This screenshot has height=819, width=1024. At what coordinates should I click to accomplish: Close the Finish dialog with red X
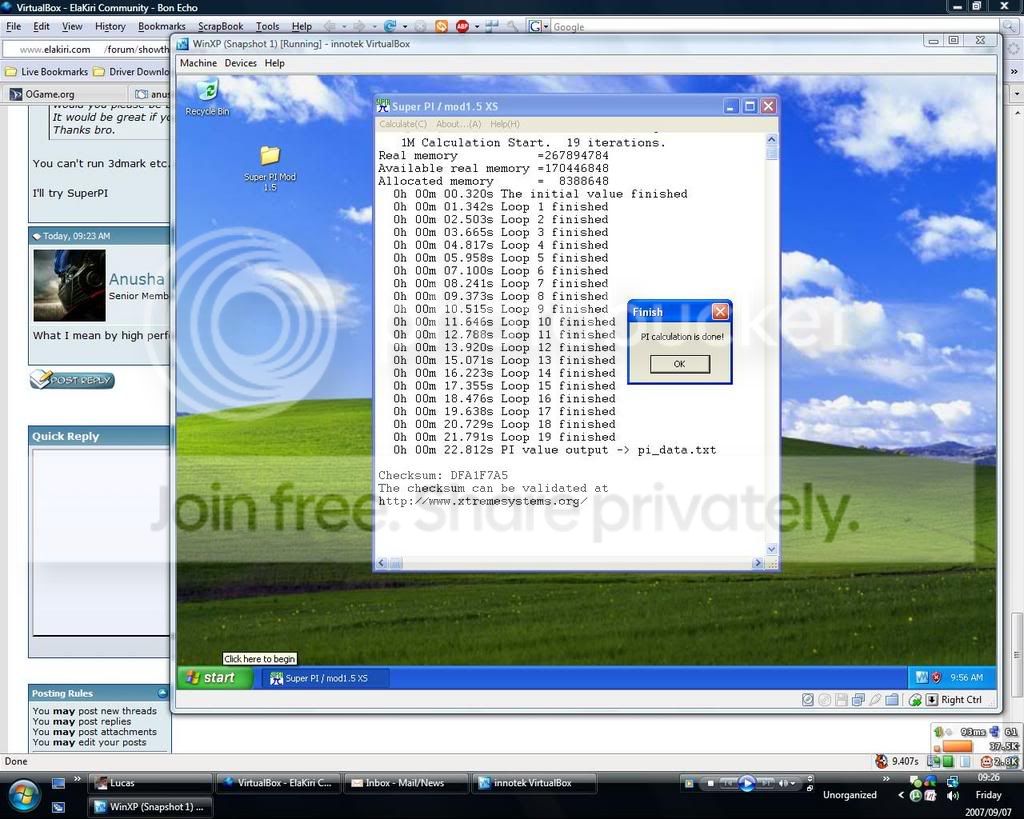tap(720, 312)
